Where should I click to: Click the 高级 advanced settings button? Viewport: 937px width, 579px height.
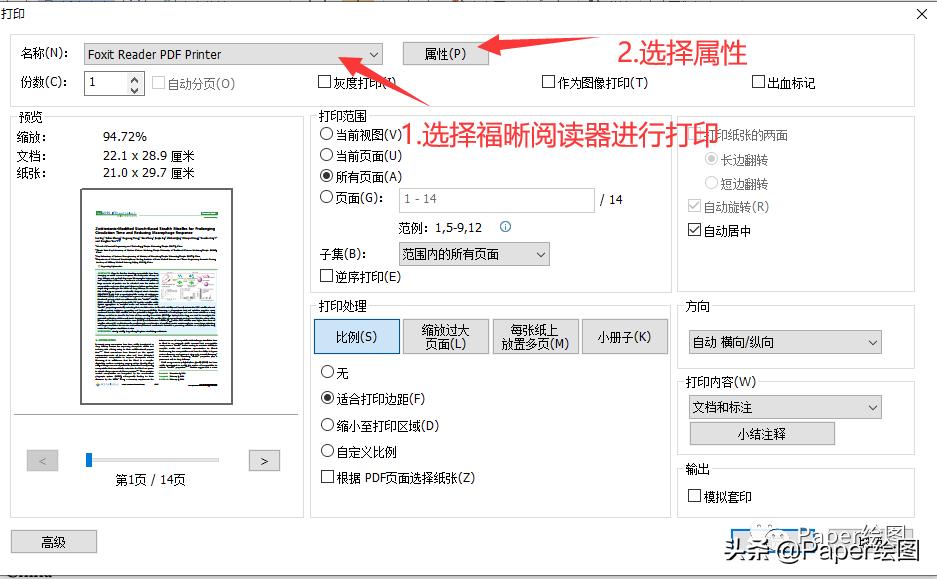point(53,541)
